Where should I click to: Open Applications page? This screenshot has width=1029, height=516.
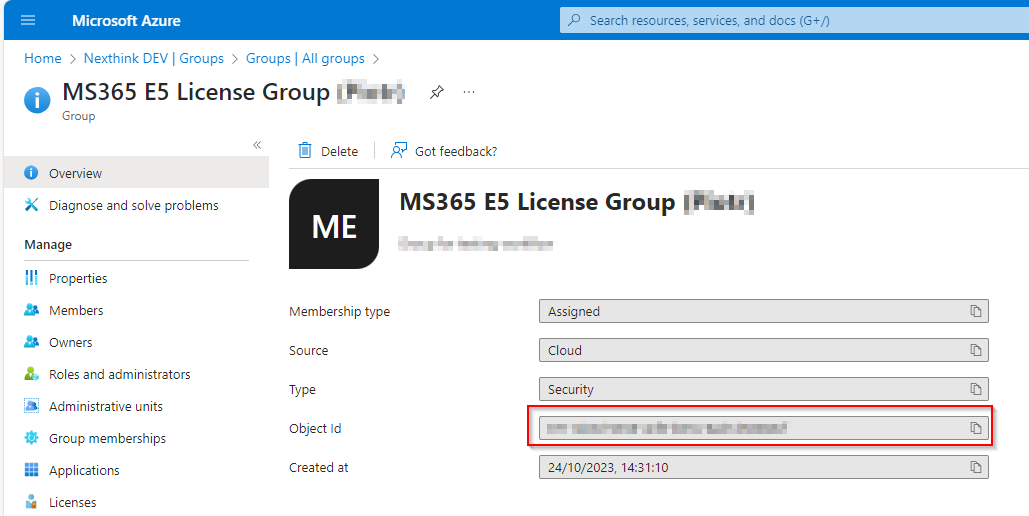pyautogui.click(x=84, y=470)
